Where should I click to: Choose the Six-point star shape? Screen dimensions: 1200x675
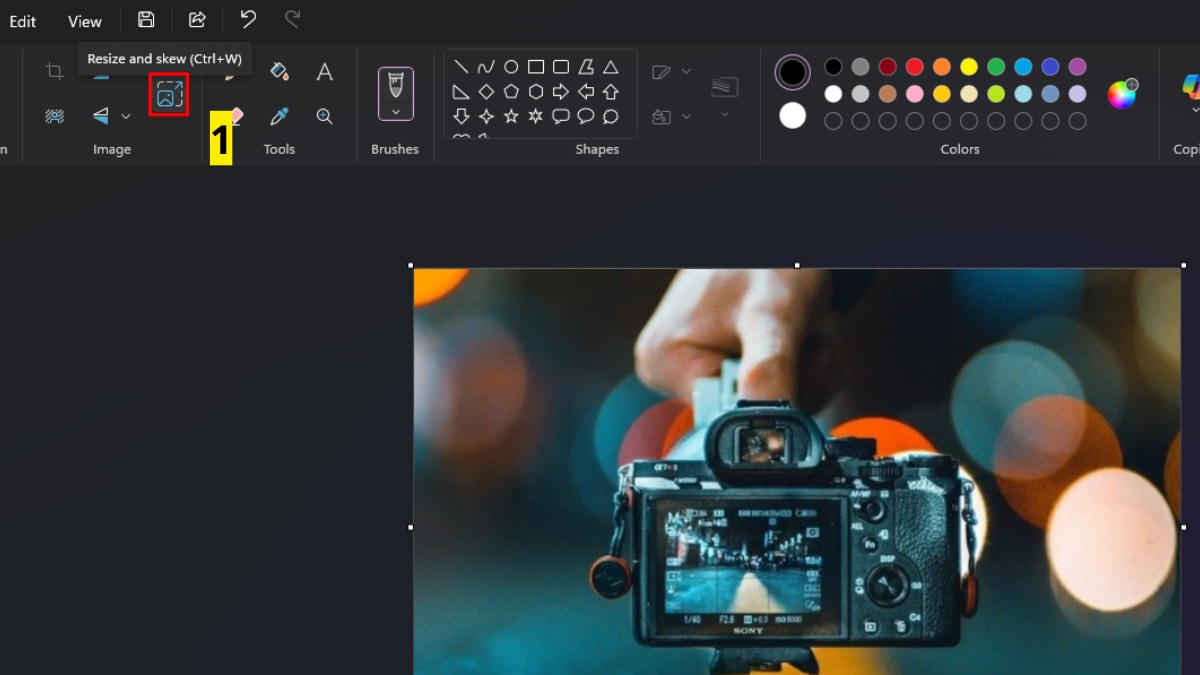(x=536, y=117)
